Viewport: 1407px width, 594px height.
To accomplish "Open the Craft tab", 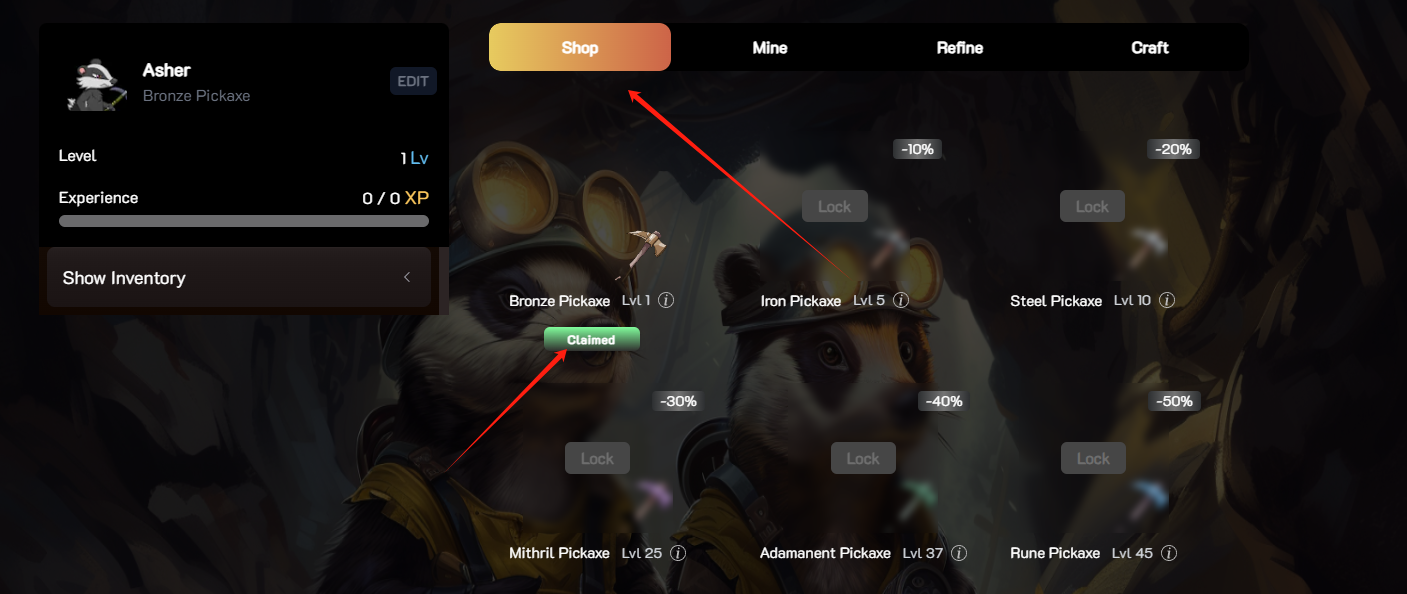I will pos(1150,47).
